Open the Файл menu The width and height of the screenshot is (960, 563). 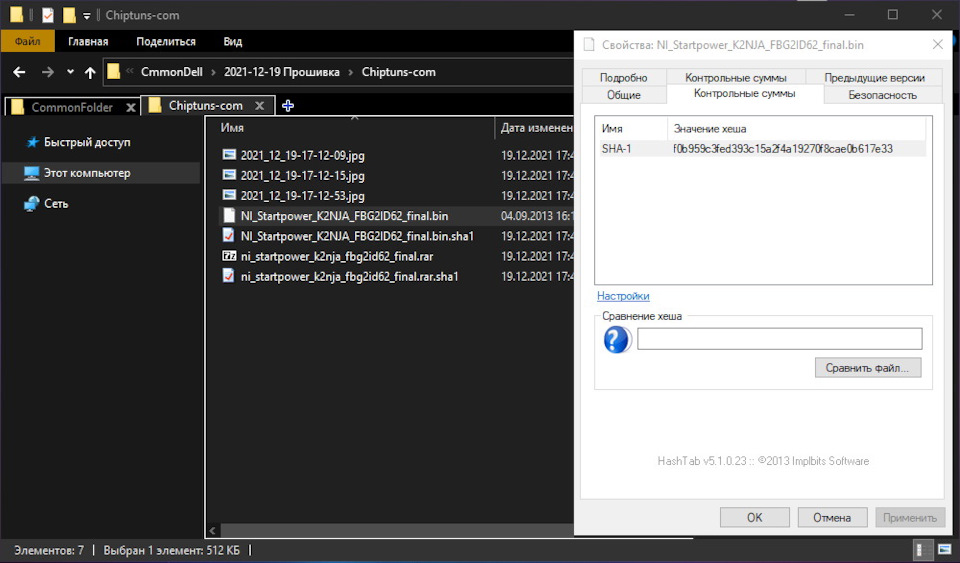[28, 42]
